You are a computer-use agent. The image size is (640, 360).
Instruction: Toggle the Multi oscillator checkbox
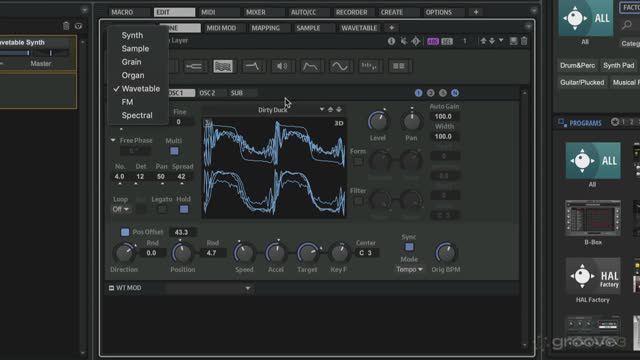(174, 151)
